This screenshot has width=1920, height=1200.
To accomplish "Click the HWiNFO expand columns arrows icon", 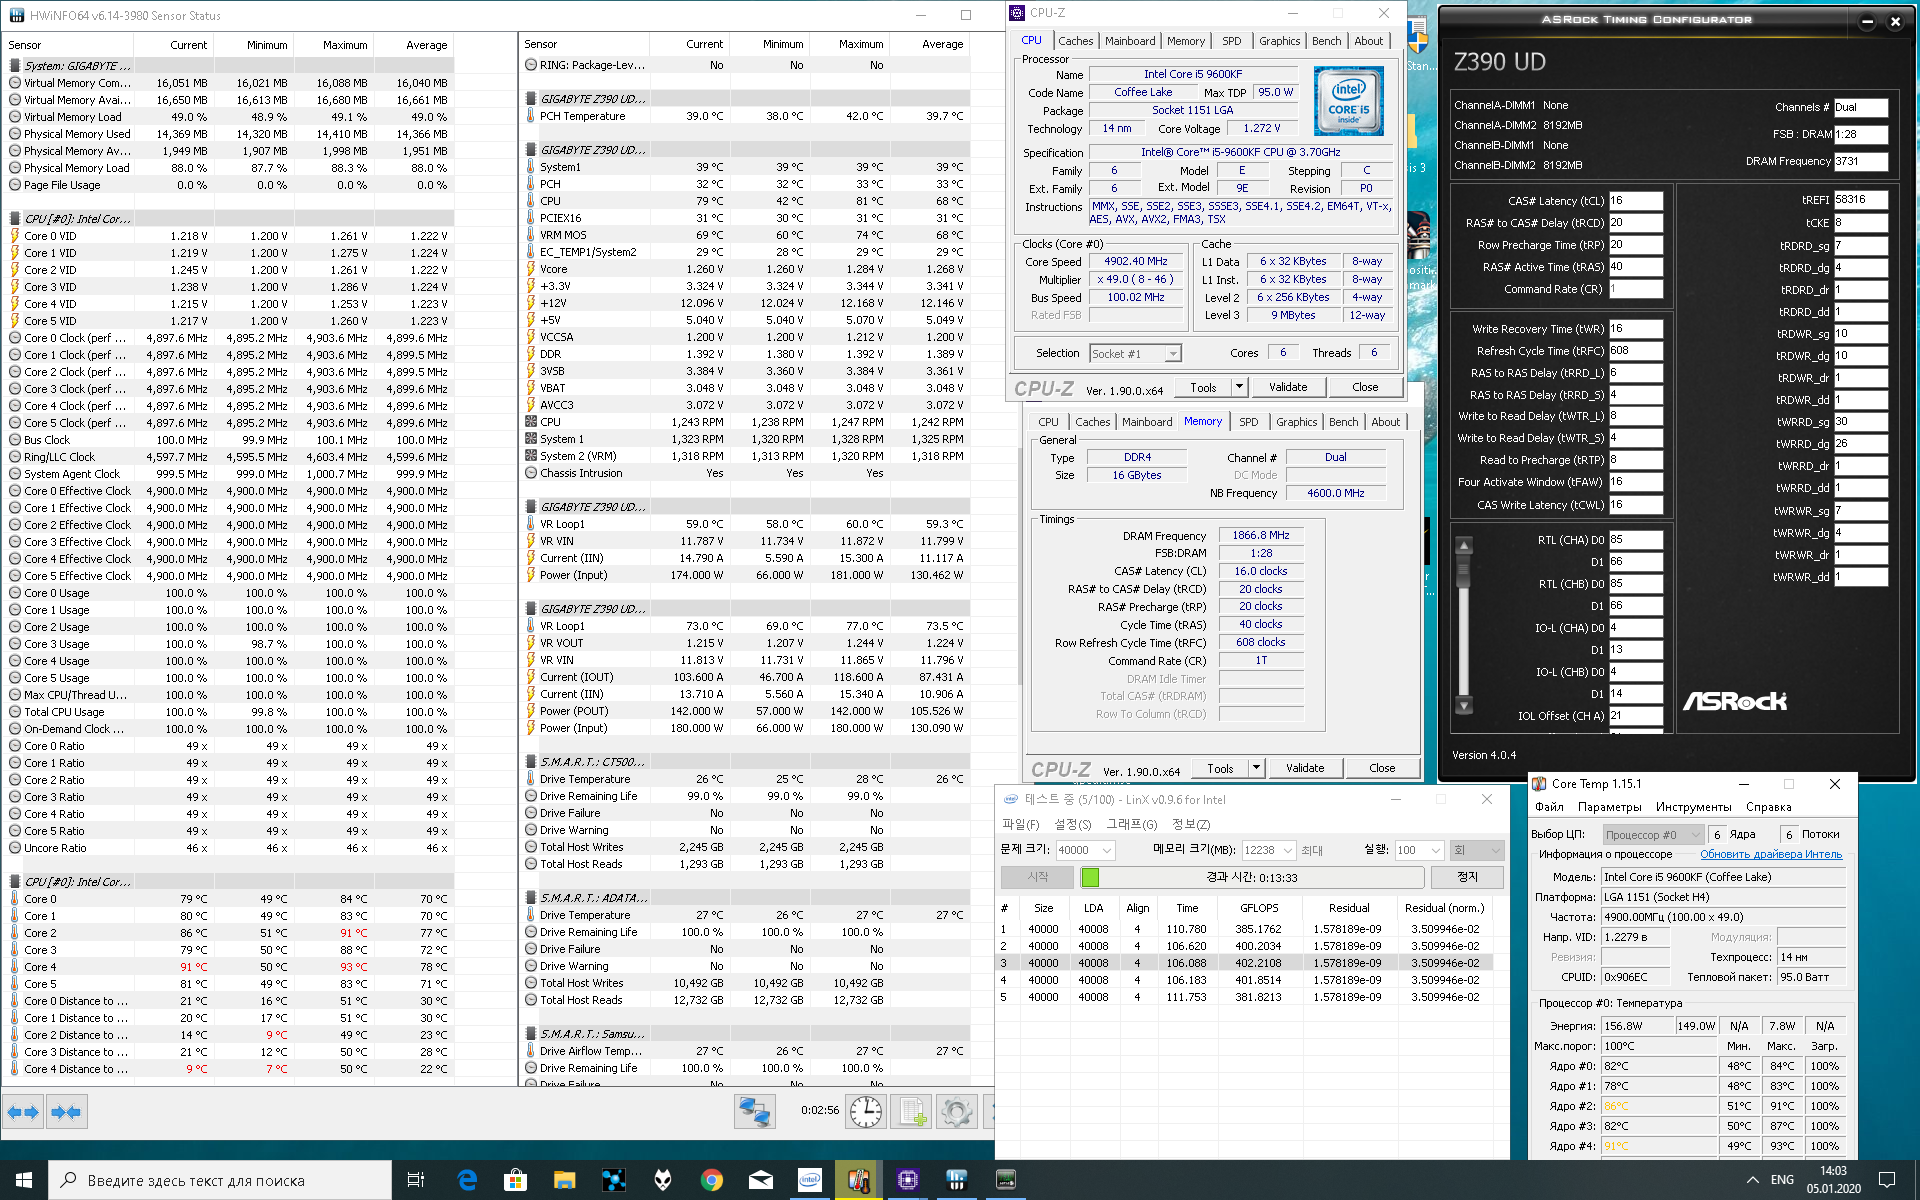I will tap(23, 1111).
